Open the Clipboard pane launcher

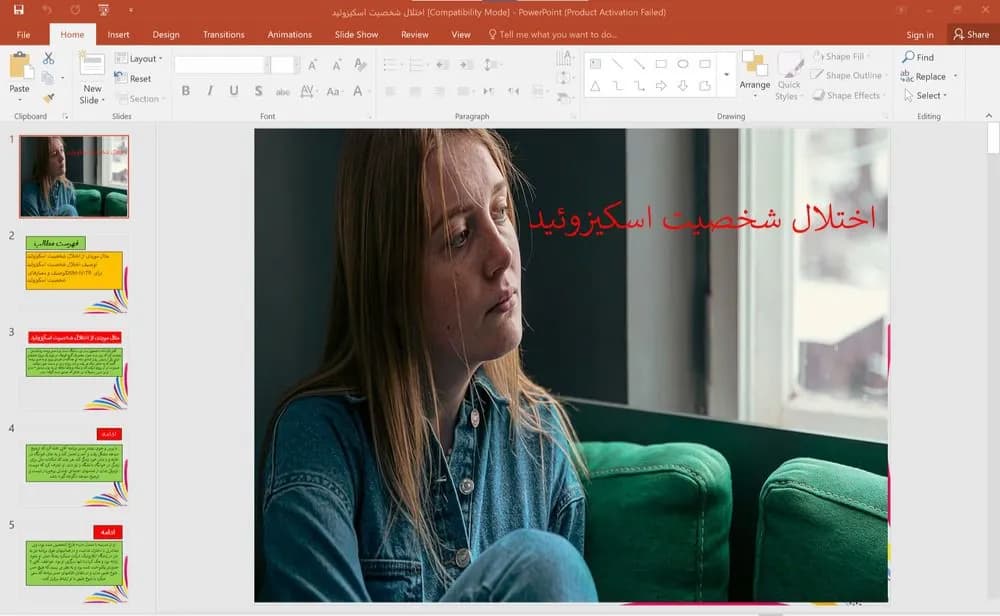pos(65,116)
